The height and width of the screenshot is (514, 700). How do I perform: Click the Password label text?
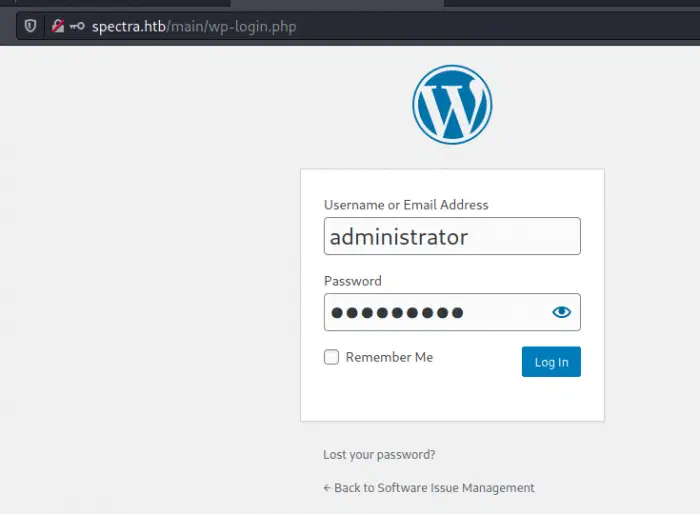tap(353, 281)
